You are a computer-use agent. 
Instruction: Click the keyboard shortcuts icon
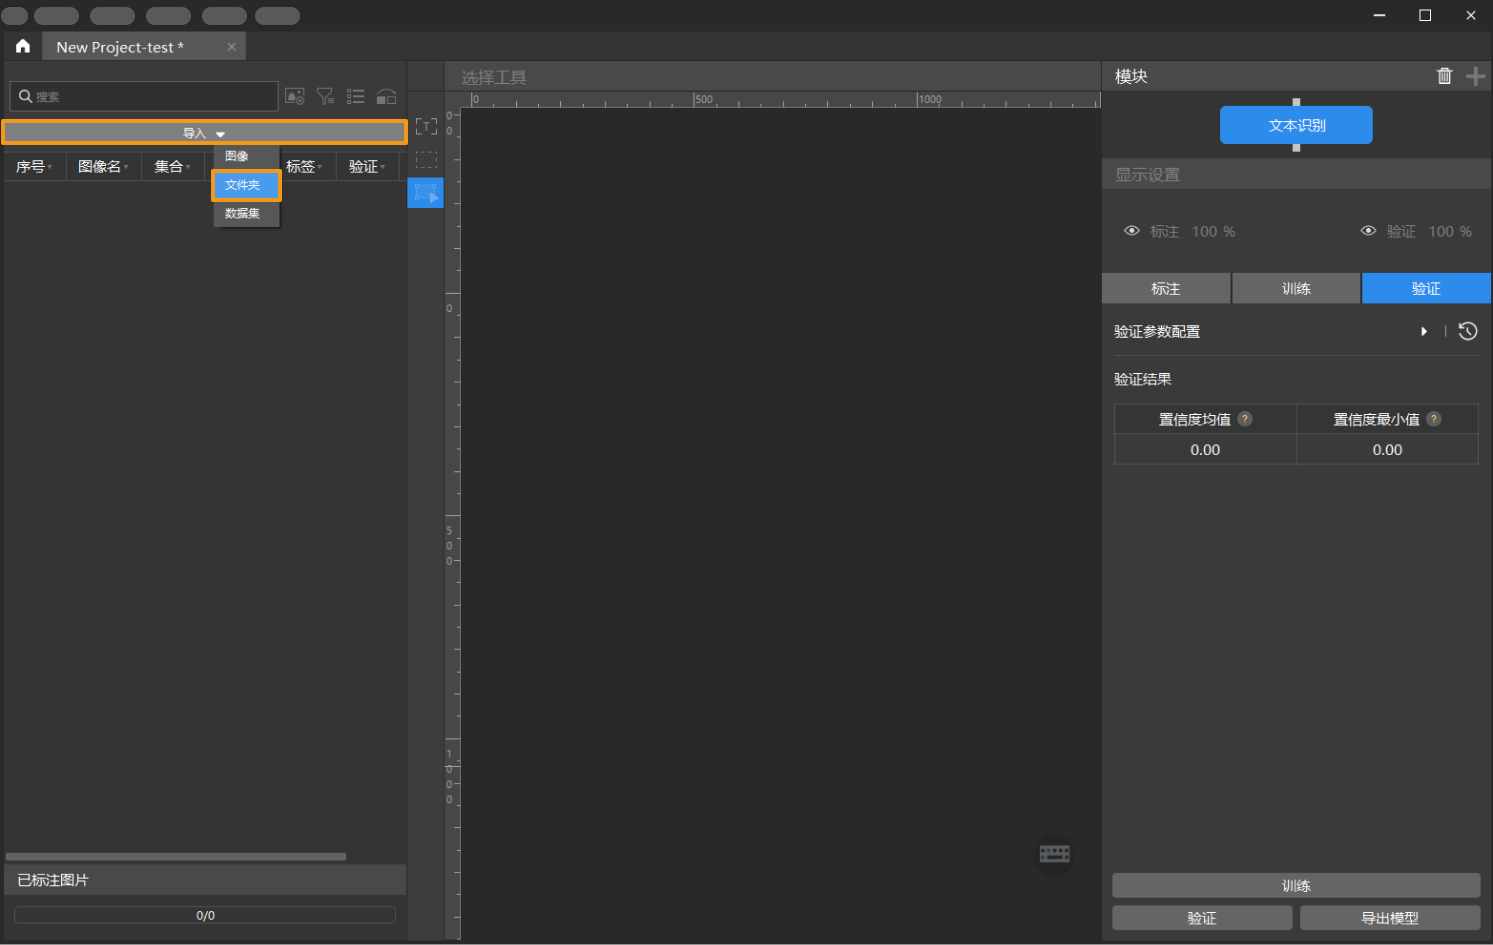tap(1055, 854)
